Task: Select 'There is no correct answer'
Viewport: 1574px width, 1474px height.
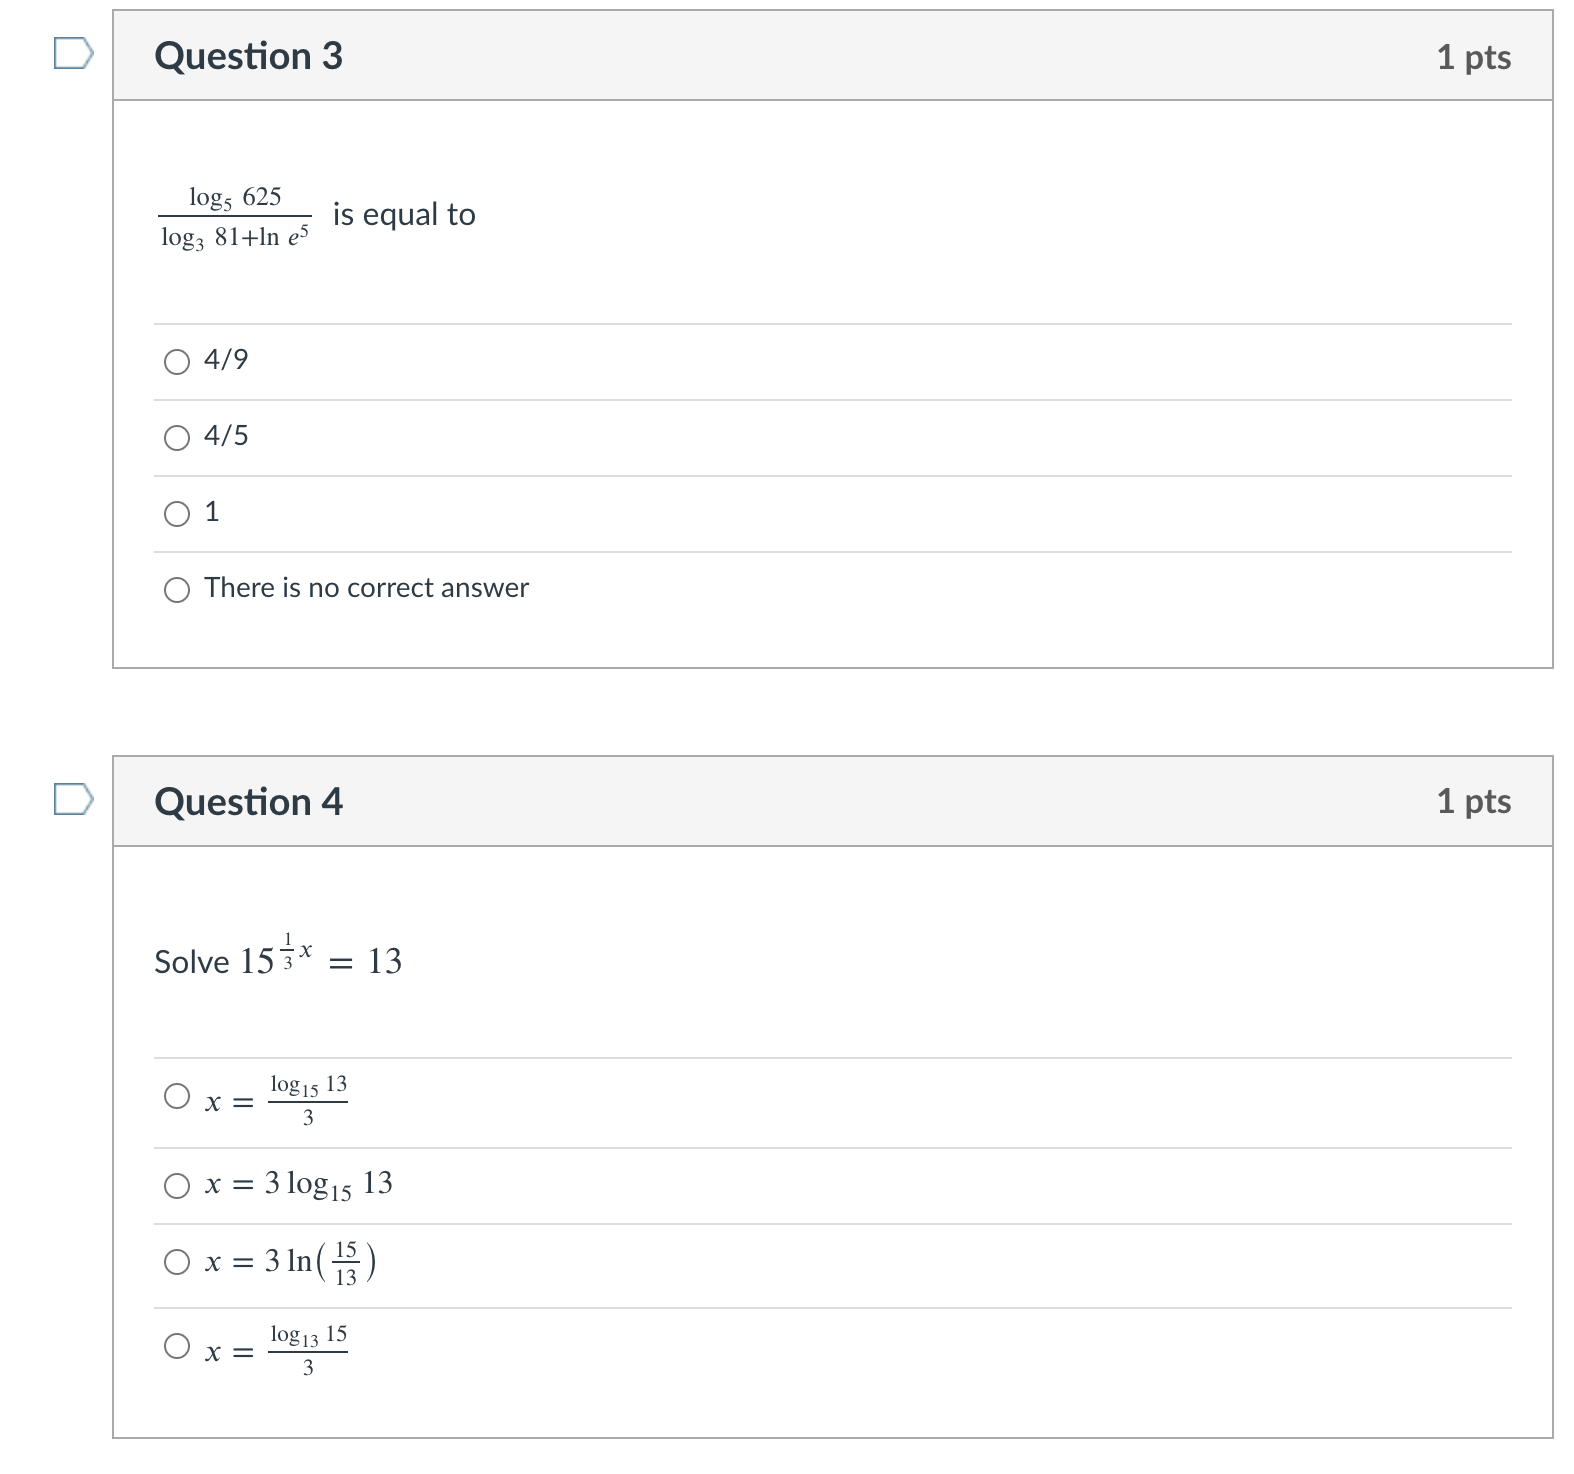Action: [x=177, y=590]
